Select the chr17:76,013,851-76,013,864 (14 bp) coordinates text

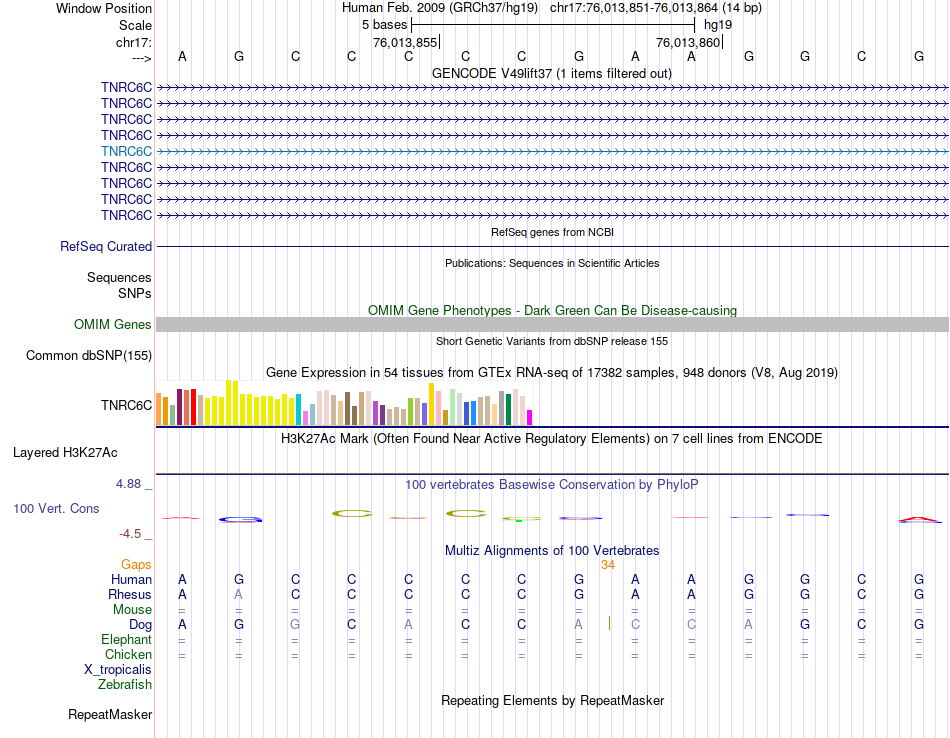656,8
